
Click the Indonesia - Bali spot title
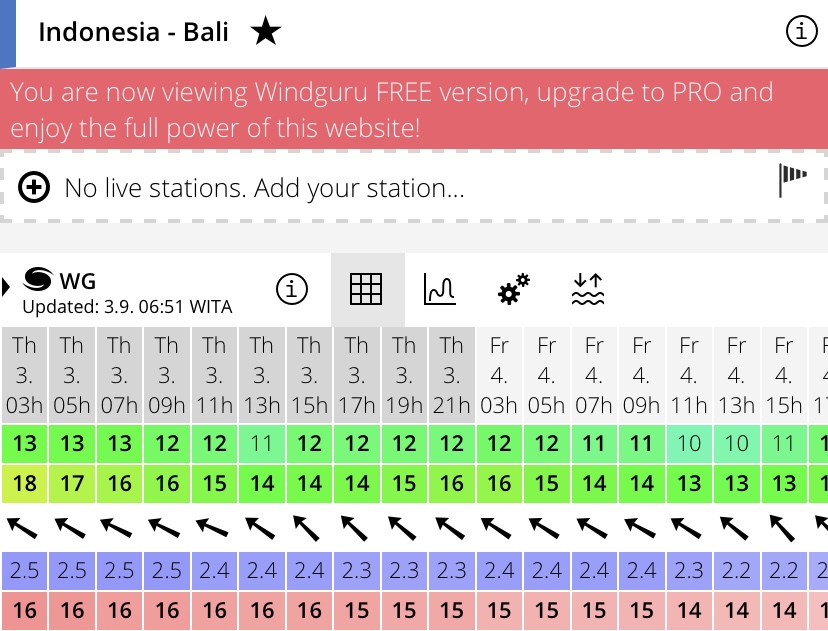(x=133, y=32)
